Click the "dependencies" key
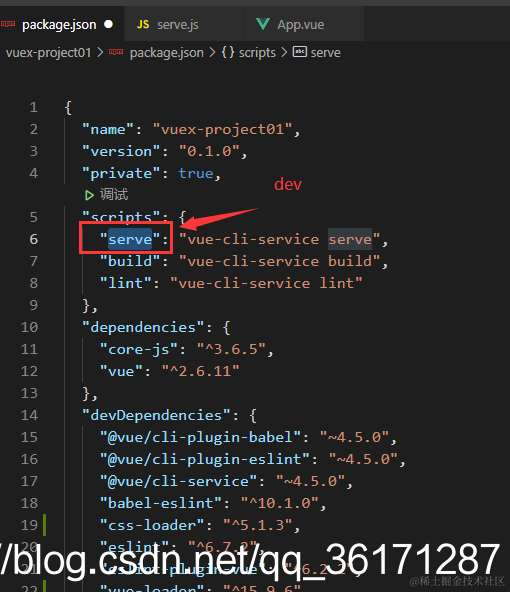 pyautogui.click(x=143, y=327)
